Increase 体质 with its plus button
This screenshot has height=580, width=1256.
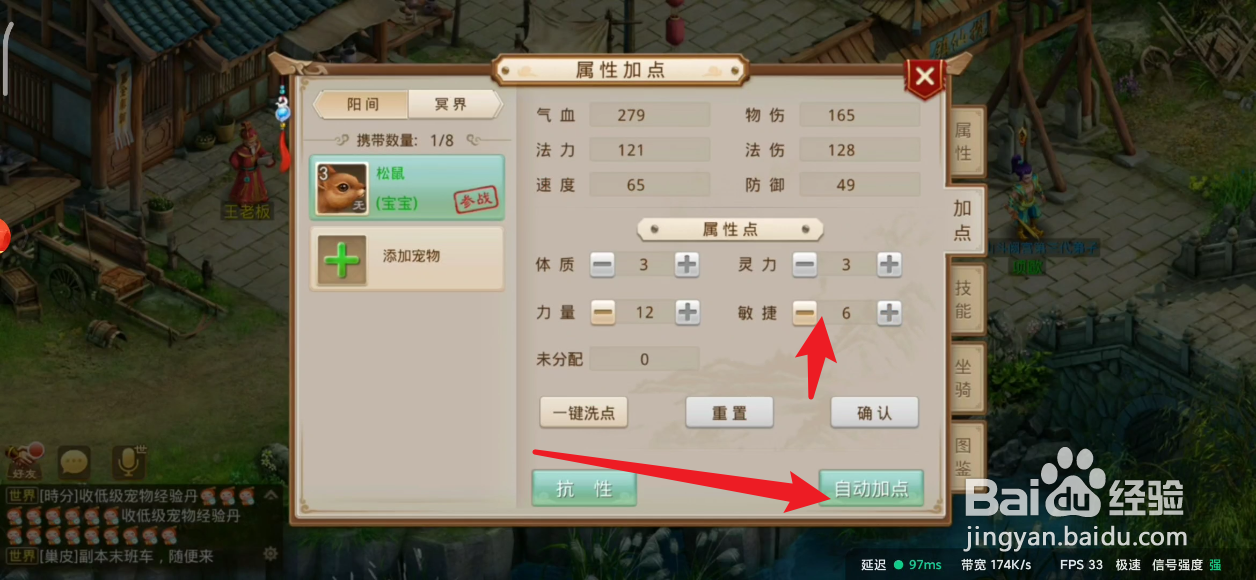(x=687, y=265)
